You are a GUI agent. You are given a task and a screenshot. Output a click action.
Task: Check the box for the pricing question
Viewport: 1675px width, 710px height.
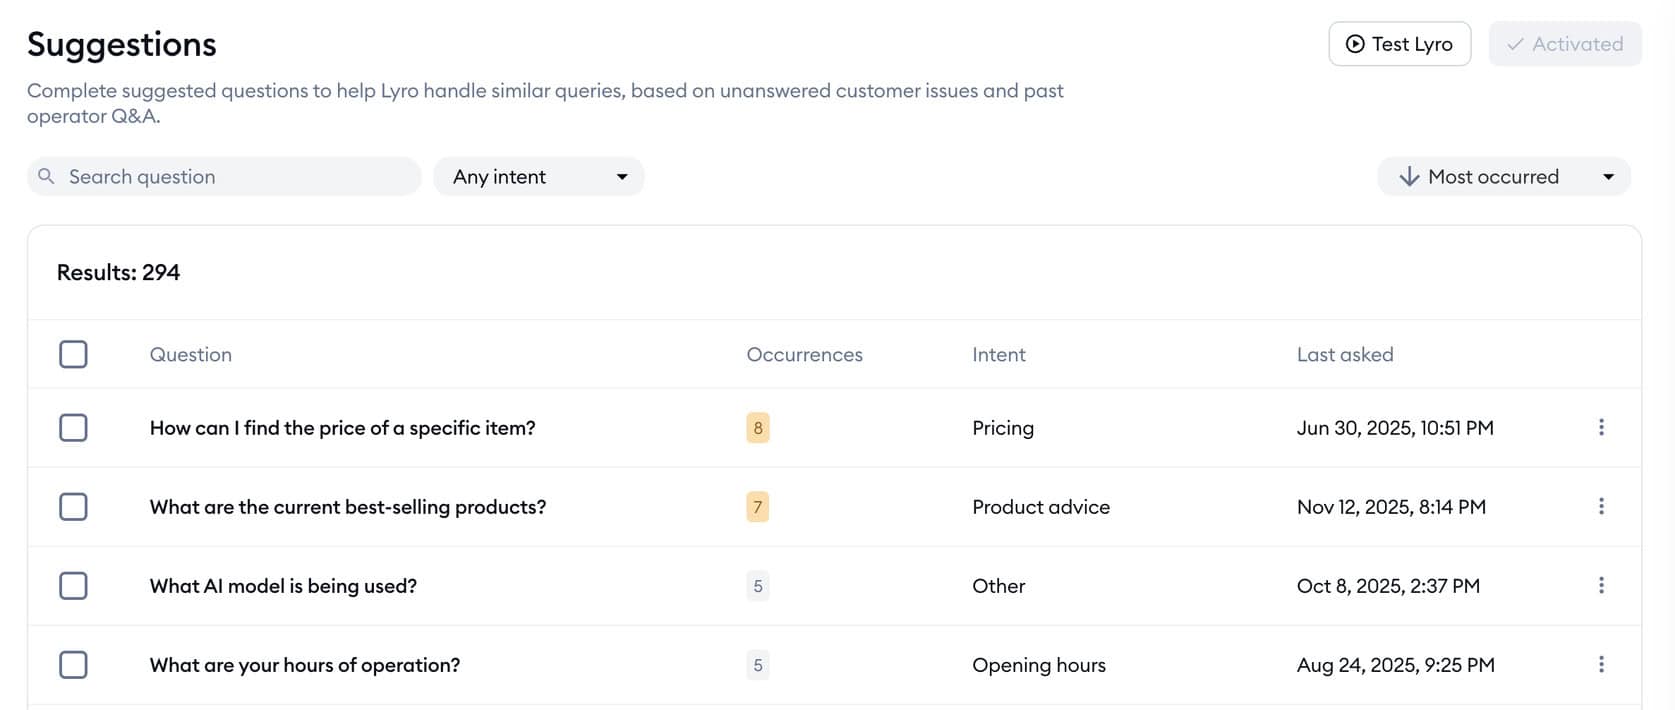point(73,428)
